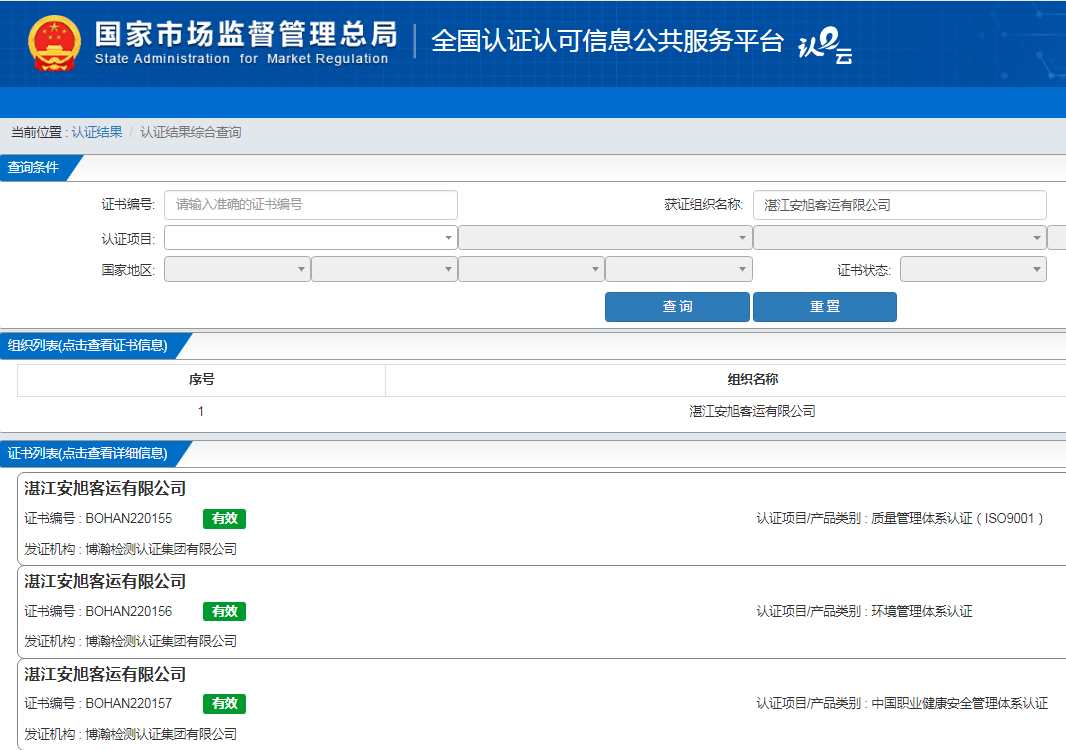This screenshot has height=750, width=1066.
Task: Open the third 认证项目 dropdown
Action: pos(899,237)
